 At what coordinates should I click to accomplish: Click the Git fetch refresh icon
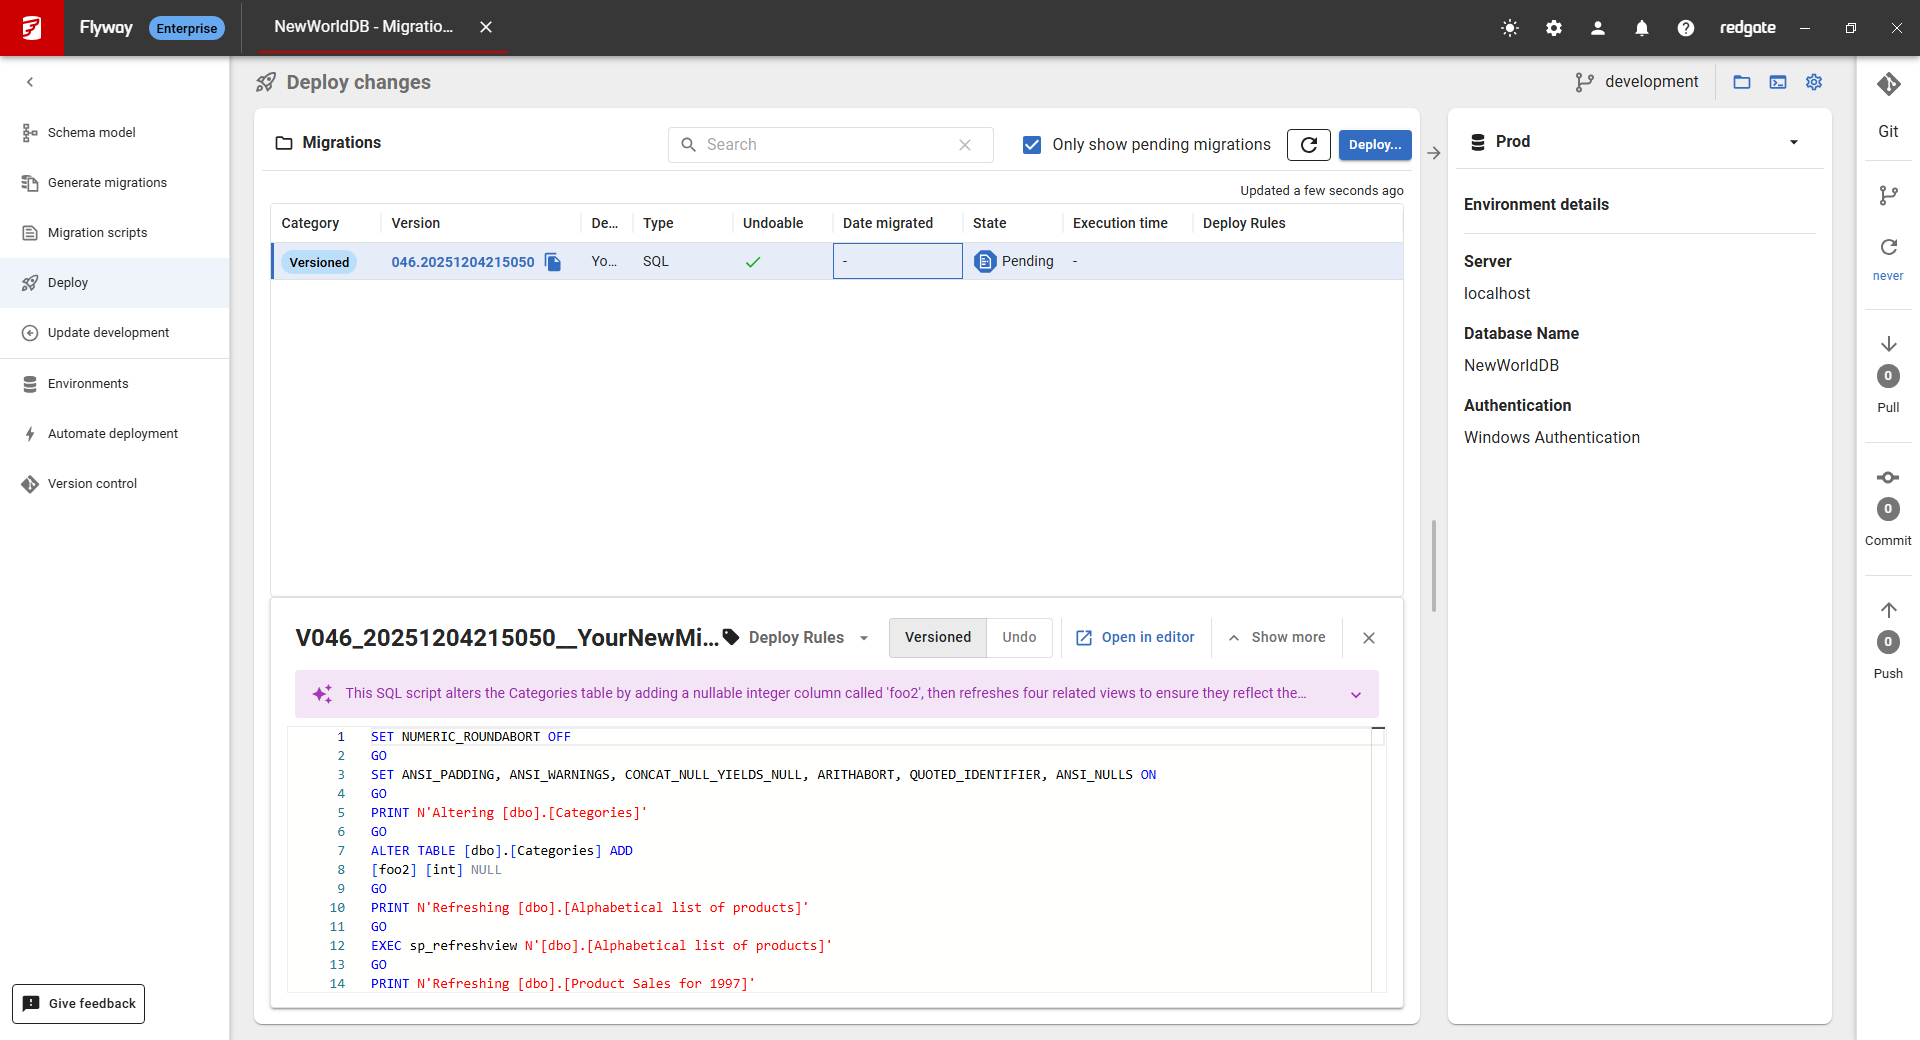point(1888,248)
